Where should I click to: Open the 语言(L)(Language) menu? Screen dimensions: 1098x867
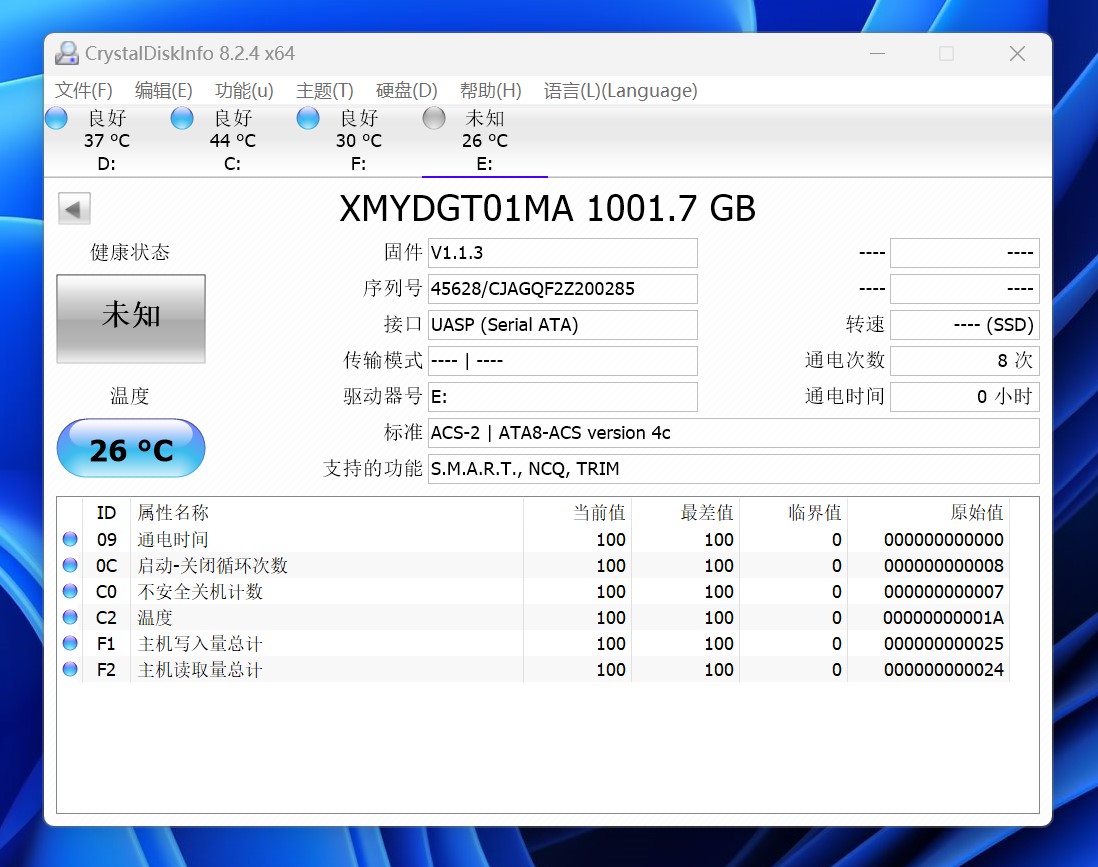[620, 91]
